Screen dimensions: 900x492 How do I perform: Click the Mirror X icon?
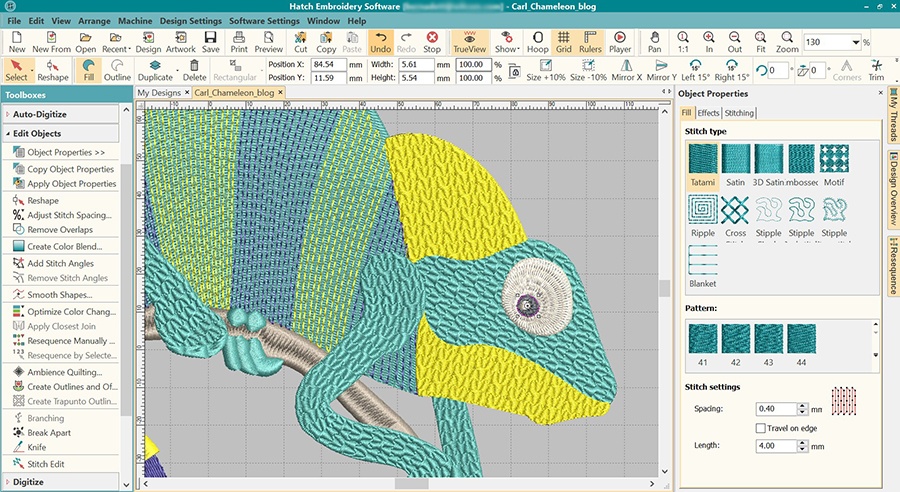click(626, 70)
